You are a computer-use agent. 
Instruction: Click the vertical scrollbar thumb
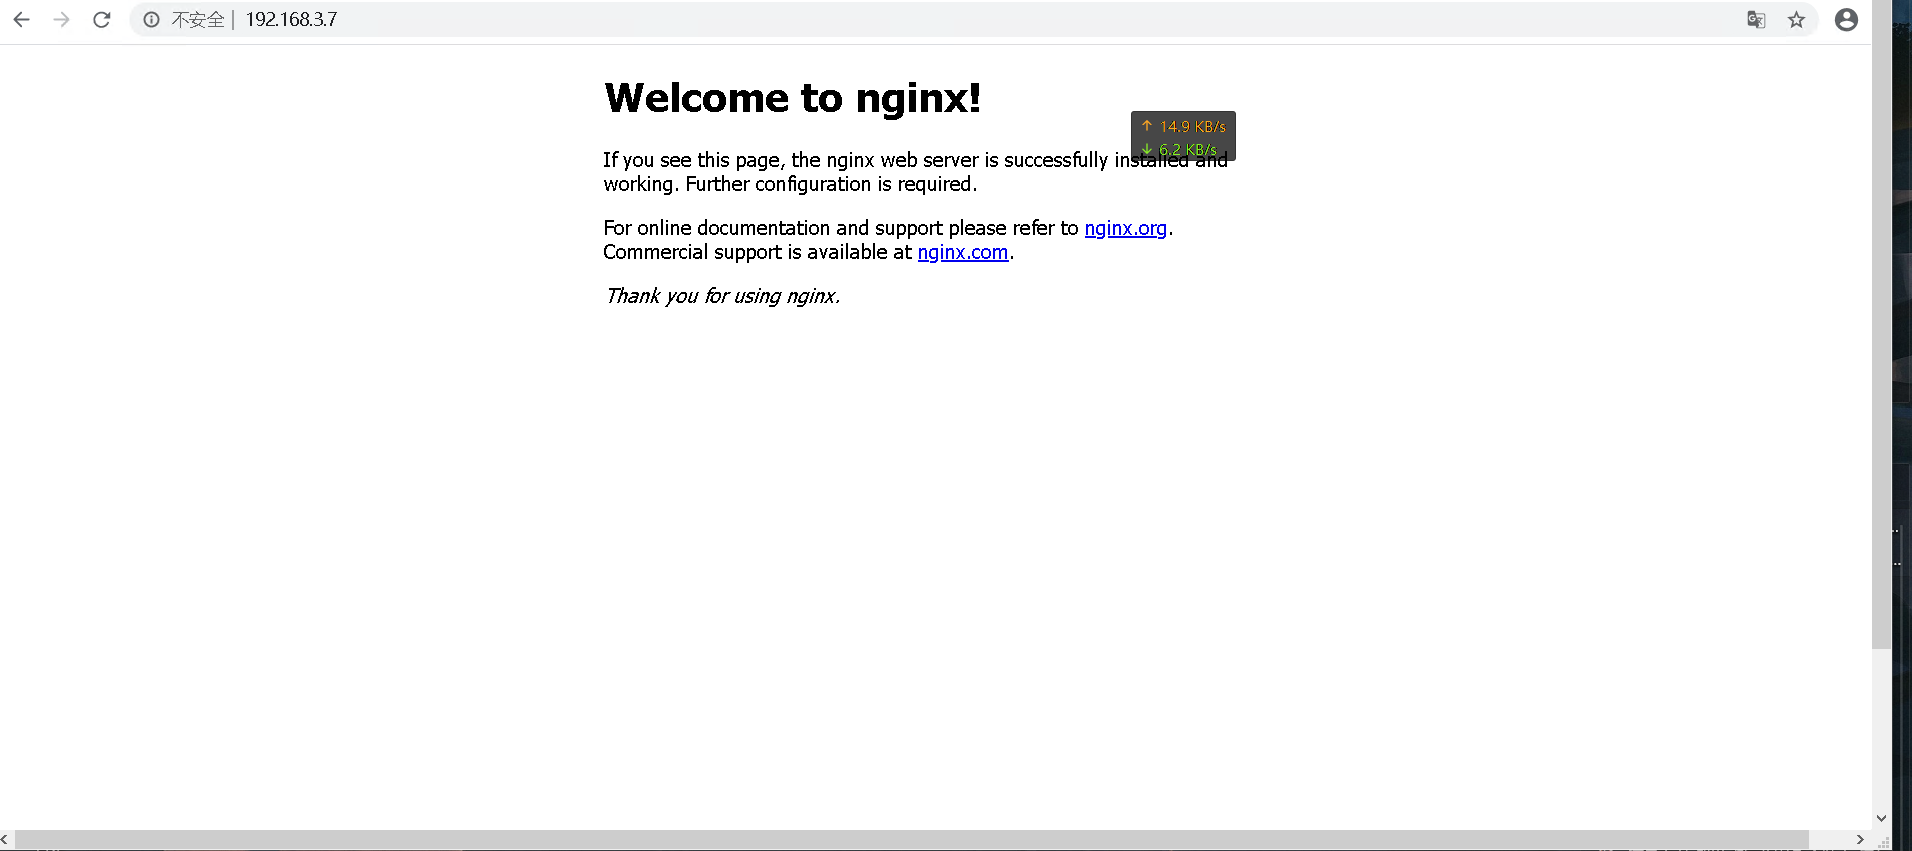tap(1881, 325)
